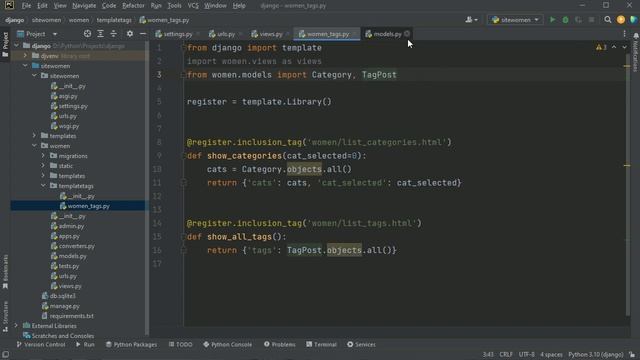Select opened file target icon in Project panel
Screen dimensions: 640x360
coord(87,34)
